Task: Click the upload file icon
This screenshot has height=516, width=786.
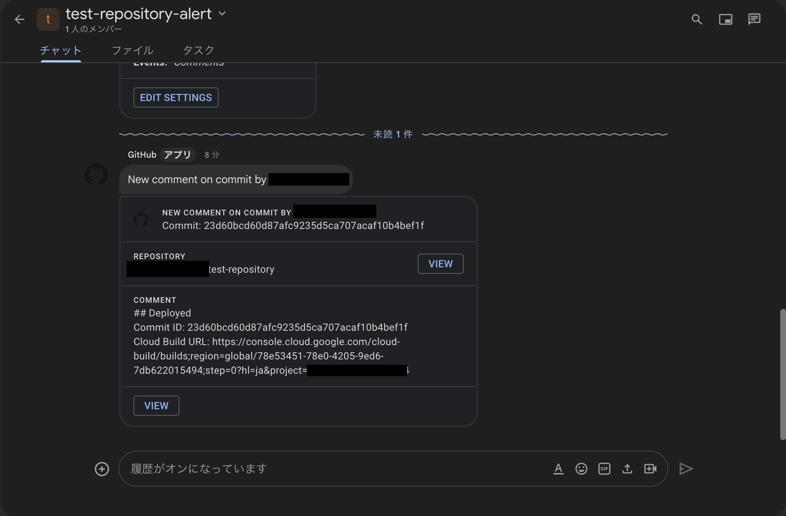Action: tap(627, 469)
